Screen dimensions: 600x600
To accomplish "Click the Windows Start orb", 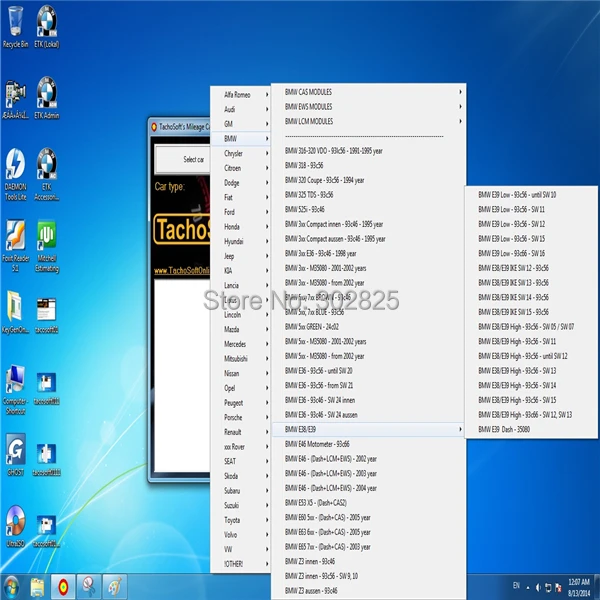I will pos(11,587).
